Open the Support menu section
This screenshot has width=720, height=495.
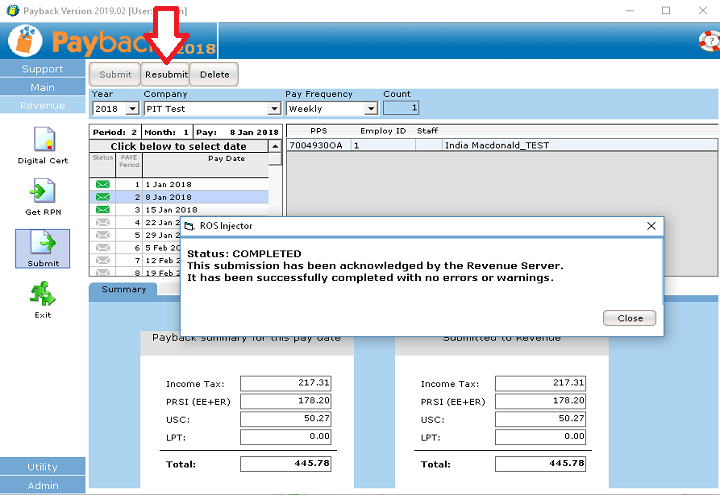[x=42, y=69]
